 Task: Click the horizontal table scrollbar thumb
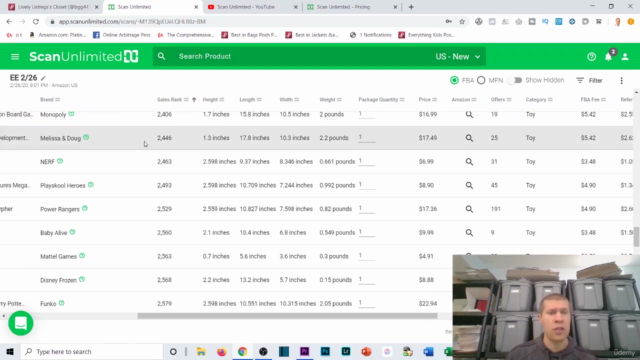pos(287,316)
